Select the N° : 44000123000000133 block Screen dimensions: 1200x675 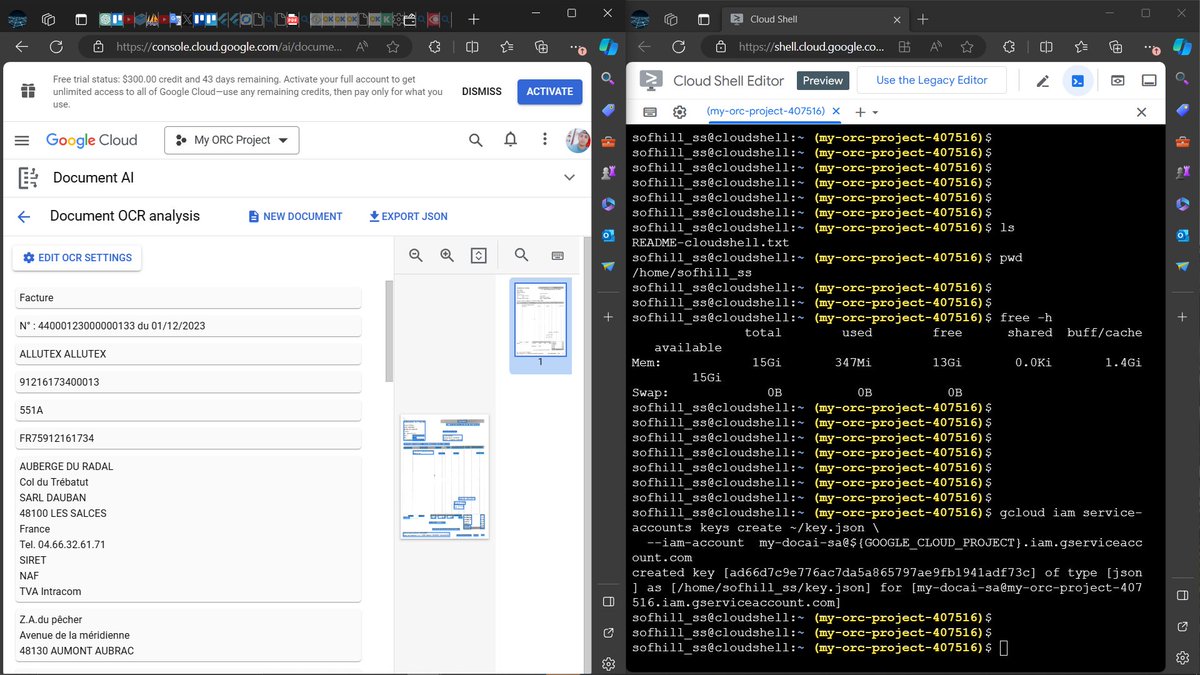point(187,326)
